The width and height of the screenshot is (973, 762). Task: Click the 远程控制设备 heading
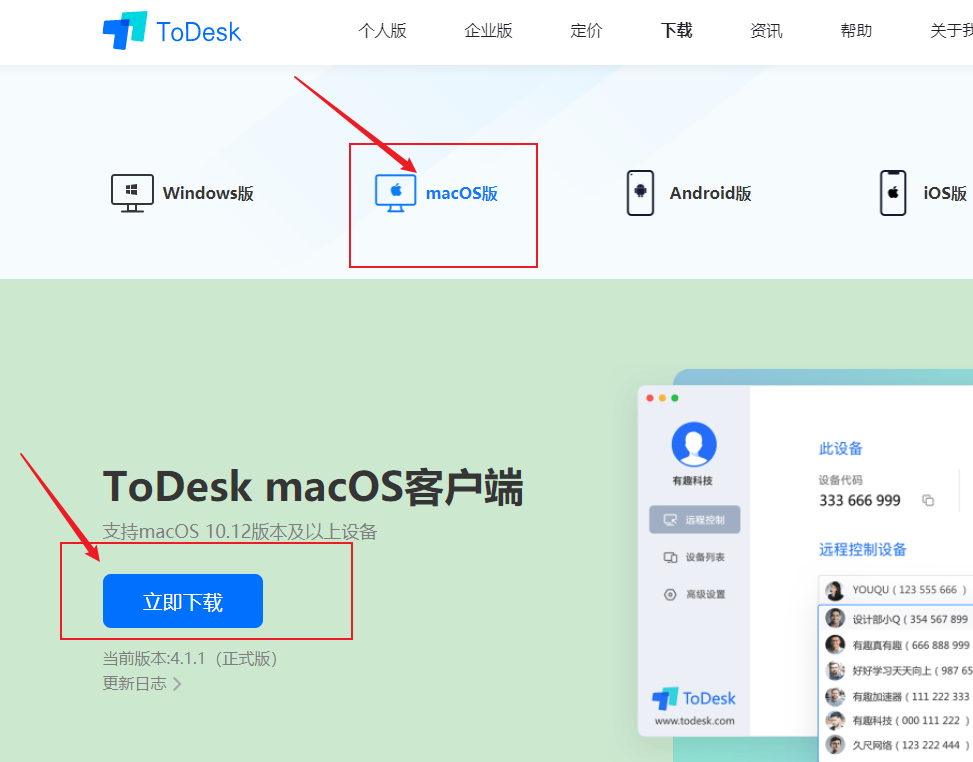pos(863,549)
